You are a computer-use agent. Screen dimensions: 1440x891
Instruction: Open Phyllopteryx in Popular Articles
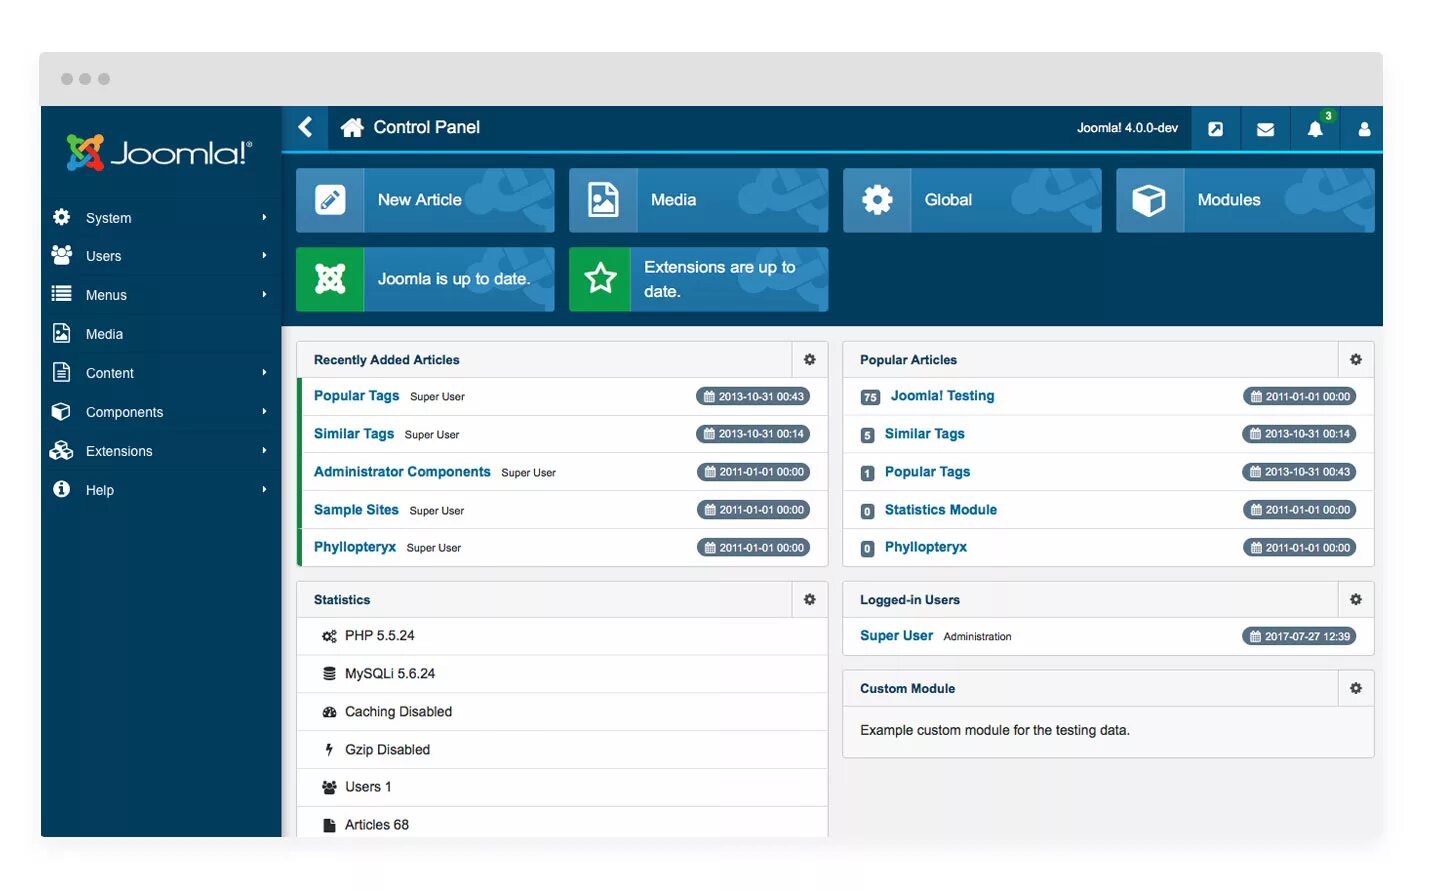pos(925,547)
